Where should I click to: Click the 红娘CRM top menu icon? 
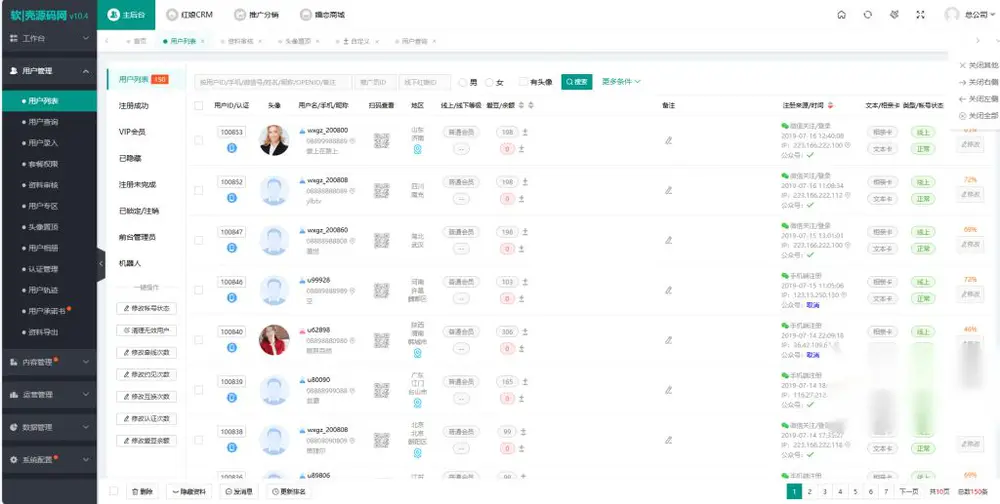172,15
